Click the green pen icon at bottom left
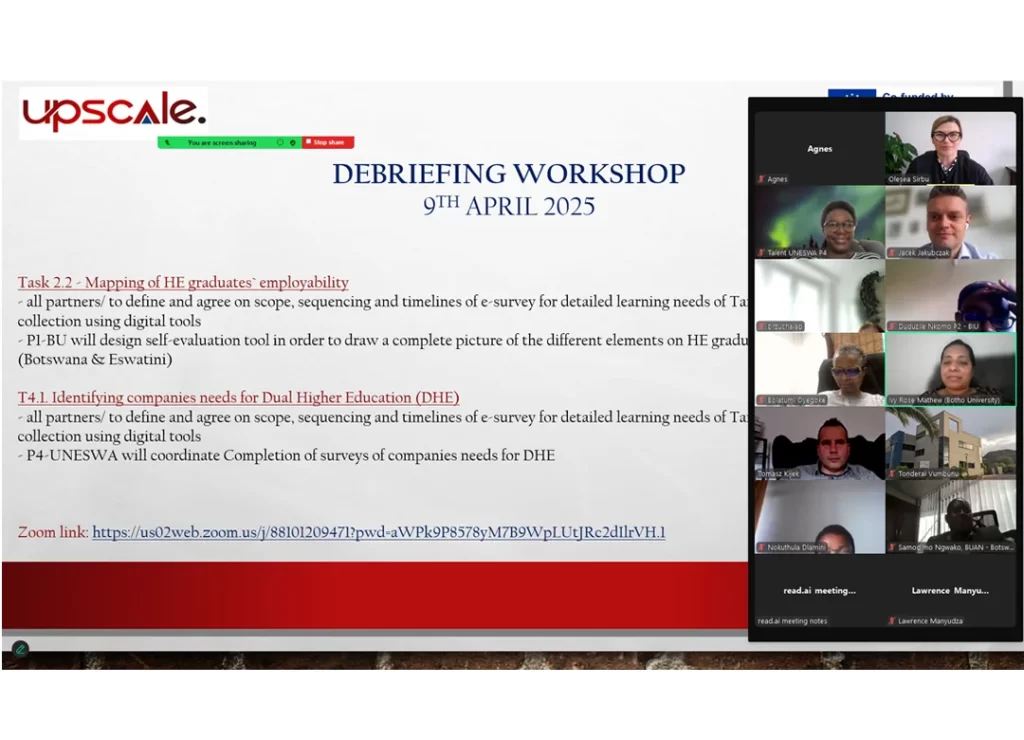The height and width of the screenshot is (740, 1024). click(x=20, y=649)
